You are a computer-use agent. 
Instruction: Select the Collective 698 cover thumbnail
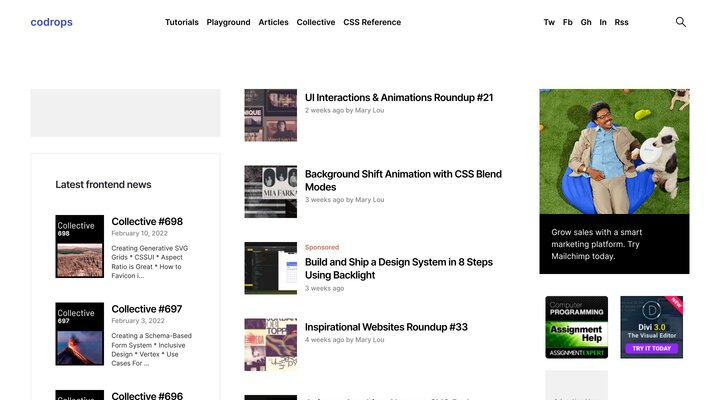coord(79,246)
